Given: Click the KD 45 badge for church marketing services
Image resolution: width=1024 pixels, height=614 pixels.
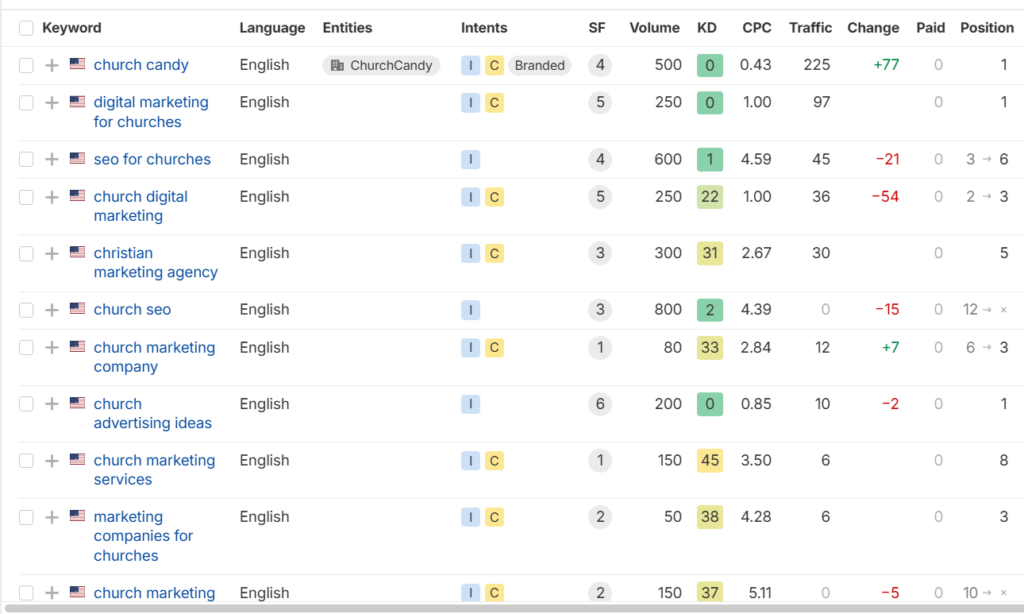Looking at the screenshot, I should (710, 461).
